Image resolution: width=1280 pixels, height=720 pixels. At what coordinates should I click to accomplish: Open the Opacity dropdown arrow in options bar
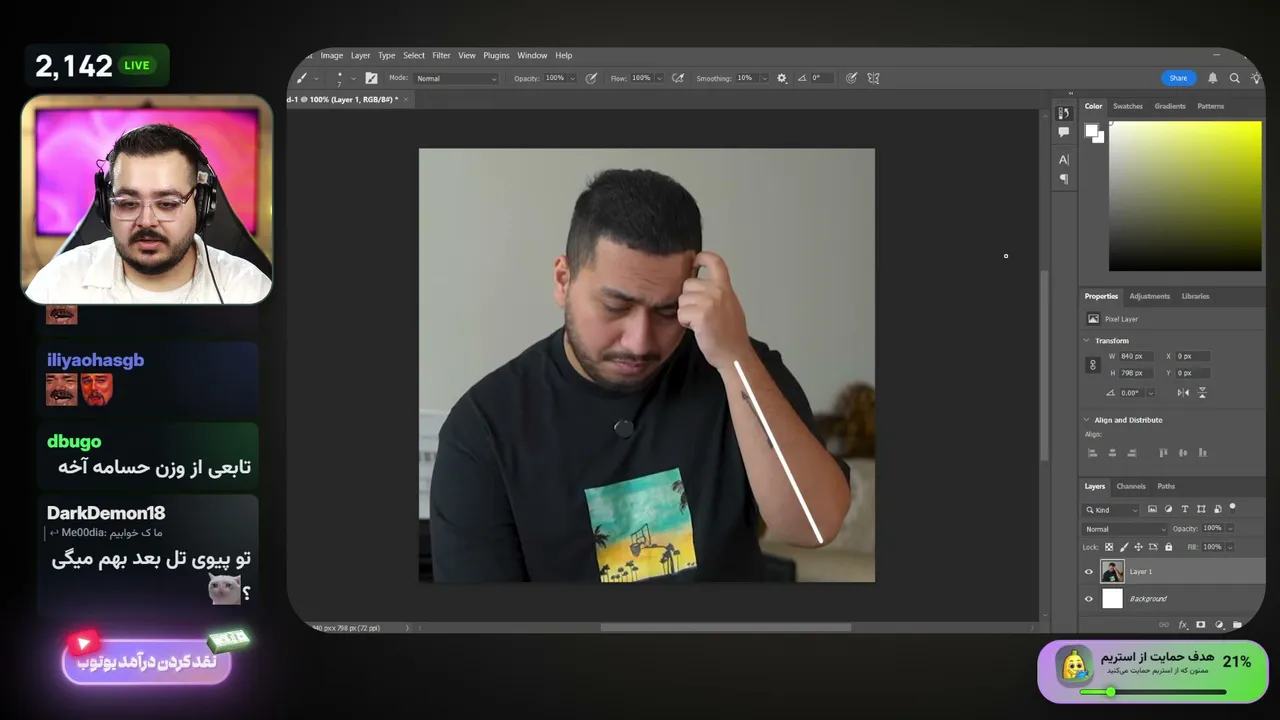pyautogui.click(x=572, y=78)
